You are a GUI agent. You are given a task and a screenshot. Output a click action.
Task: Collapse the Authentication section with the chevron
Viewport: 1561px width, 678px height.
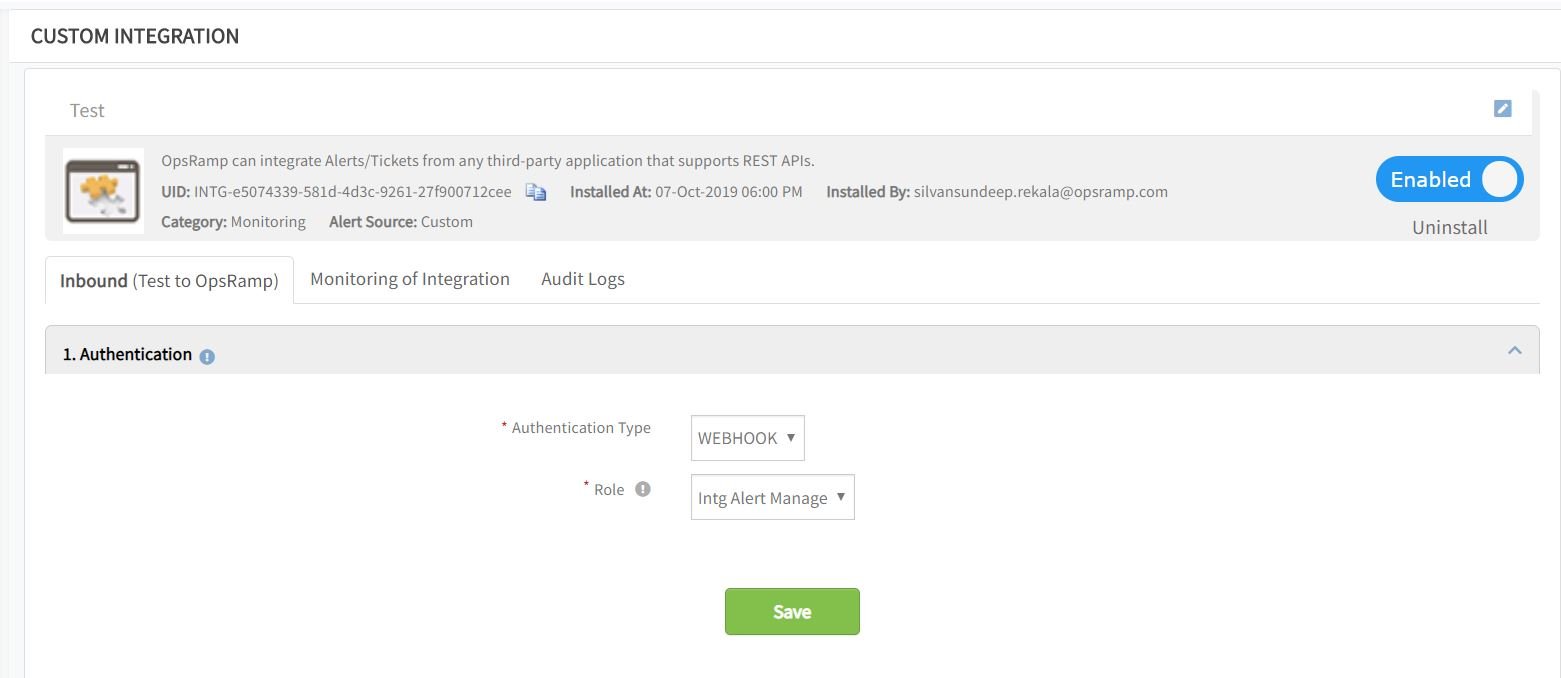click(x=1515, y=350)
